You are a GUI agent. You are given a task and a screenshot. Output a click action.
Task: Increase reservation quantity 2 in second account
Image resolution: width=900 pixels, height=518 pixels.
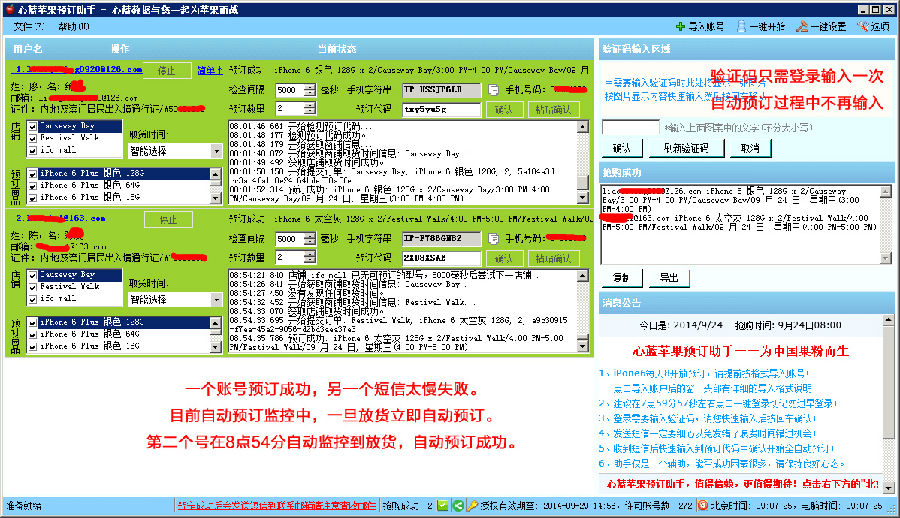pos(309,254)
